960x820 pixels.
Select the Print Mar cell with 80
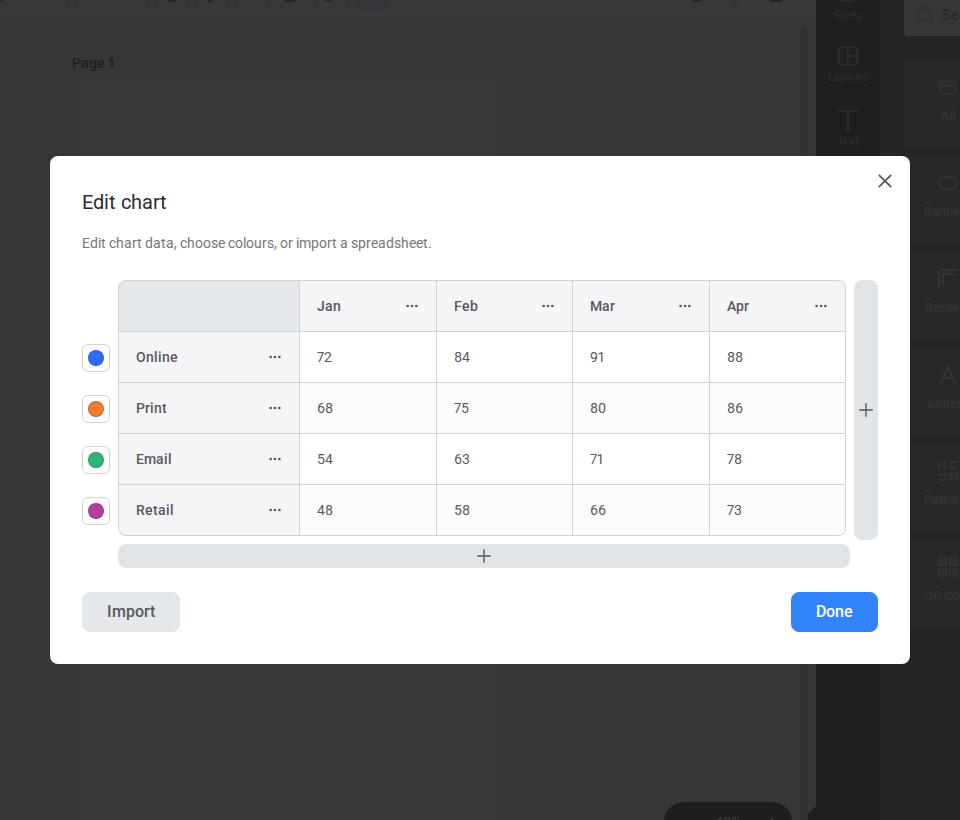point(641,408)
